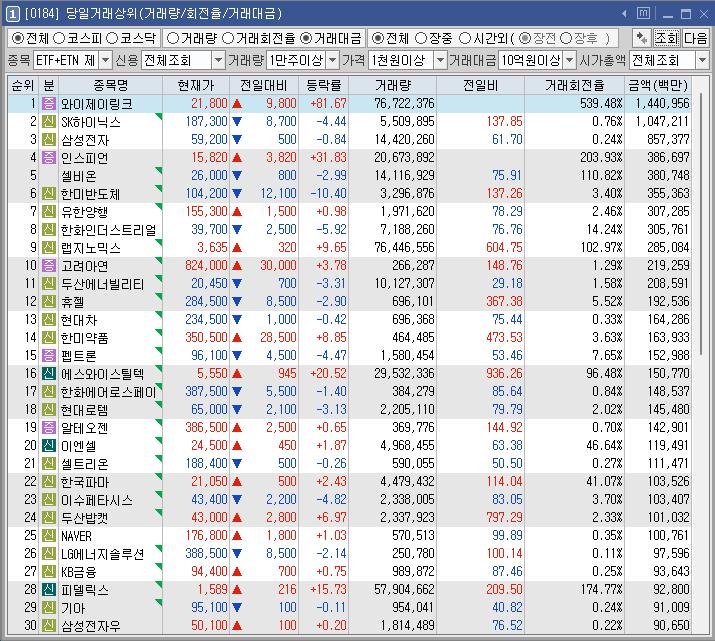The image size is (715, 641).
Task: Open the 현대차 stock name
Action: coord(79,320)
